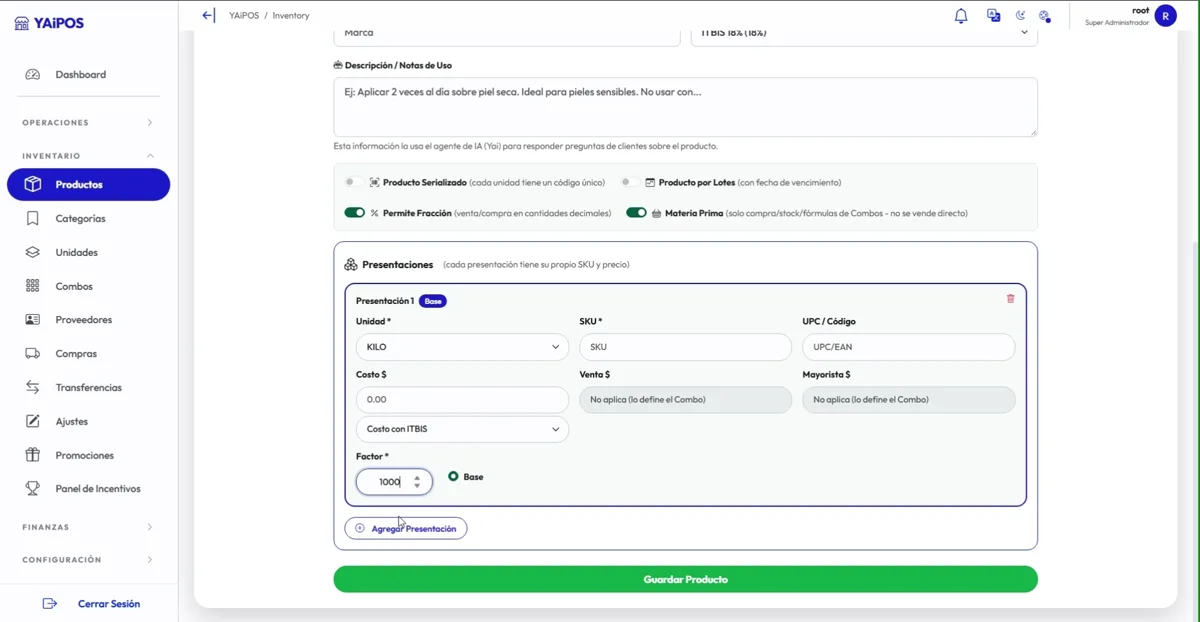Viewport: 1200px width, 622px height.
Task: Enable the Producto por Lotes switch
Action: point(630,183)
